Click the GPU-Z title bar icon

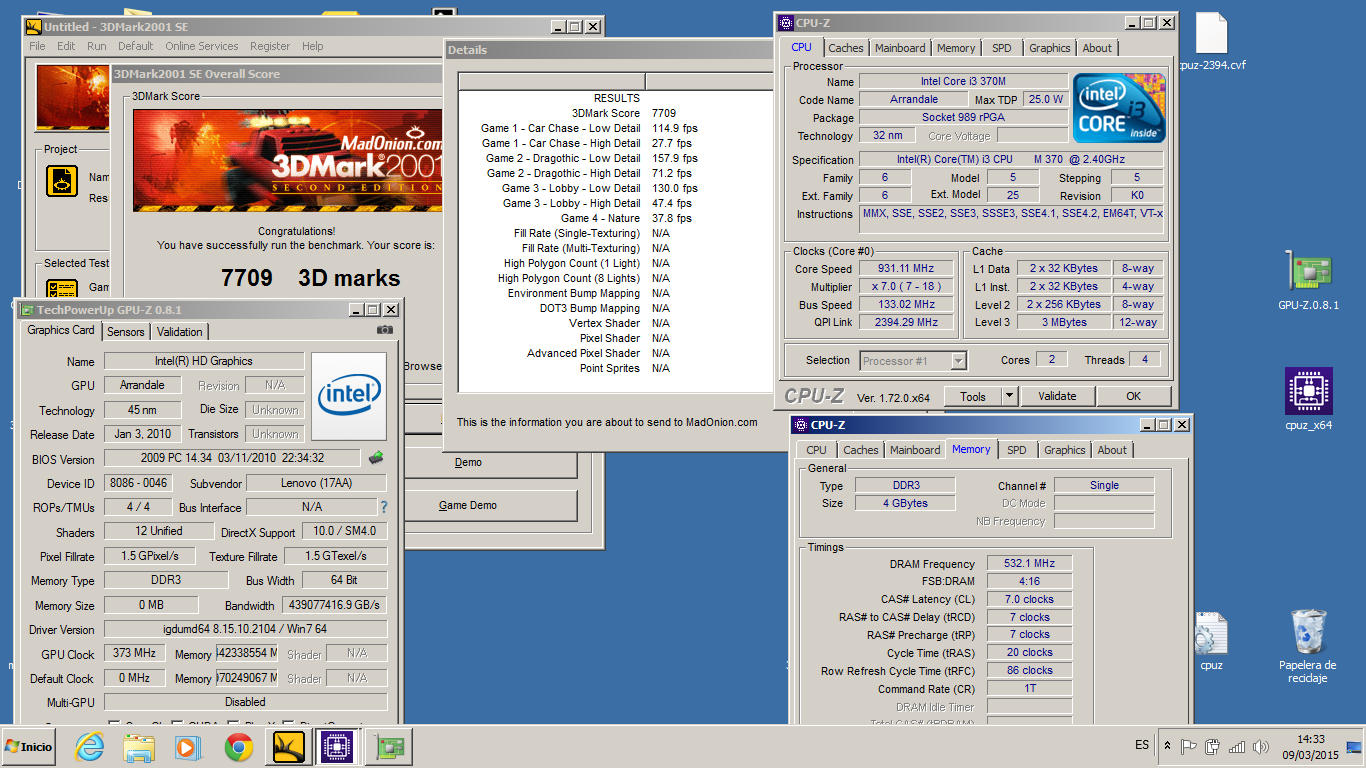point(28,310)
